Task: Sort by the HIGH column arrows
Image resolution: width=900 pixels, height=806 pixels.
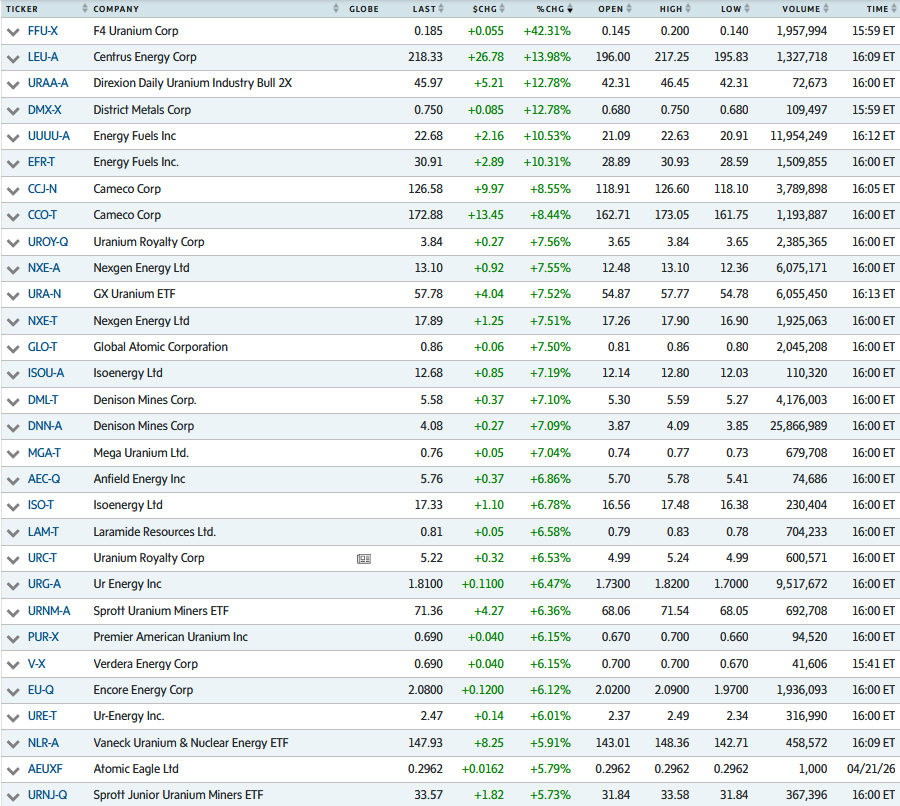Action: coord(688,9)
